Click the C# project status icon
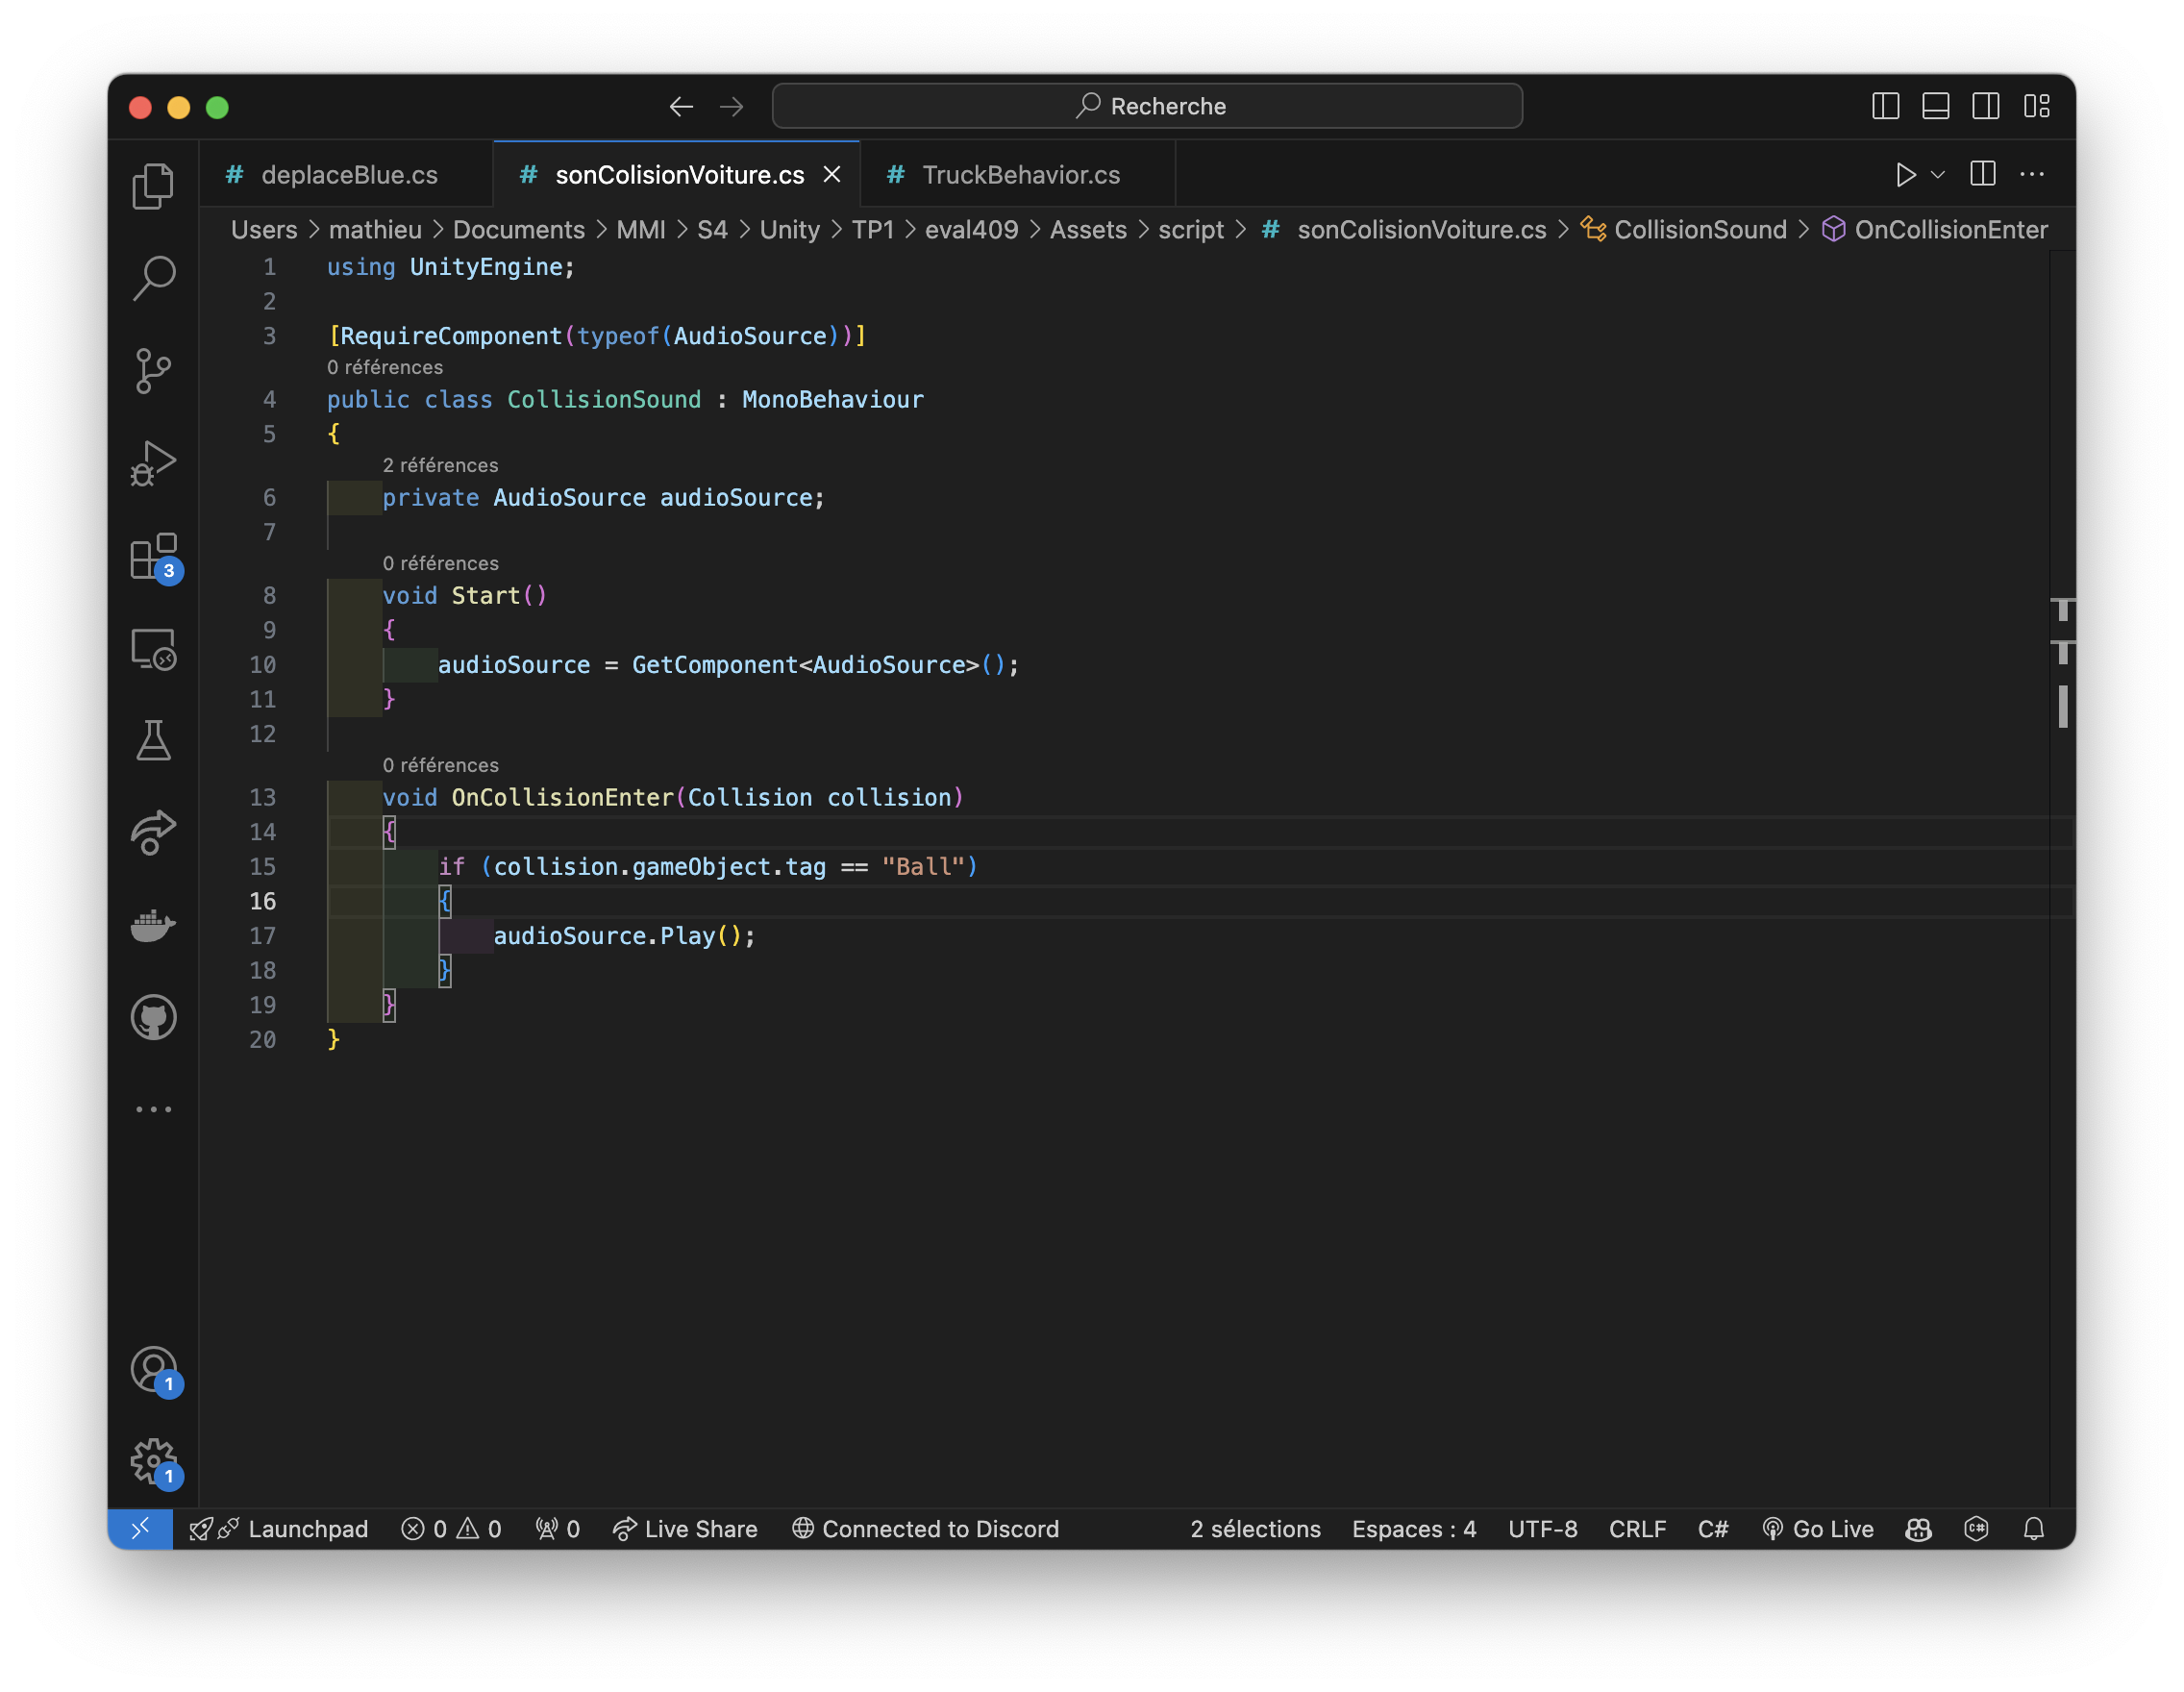Image resolution: width=2184 pixels, height=1692 pixels. [1976, 1529]
